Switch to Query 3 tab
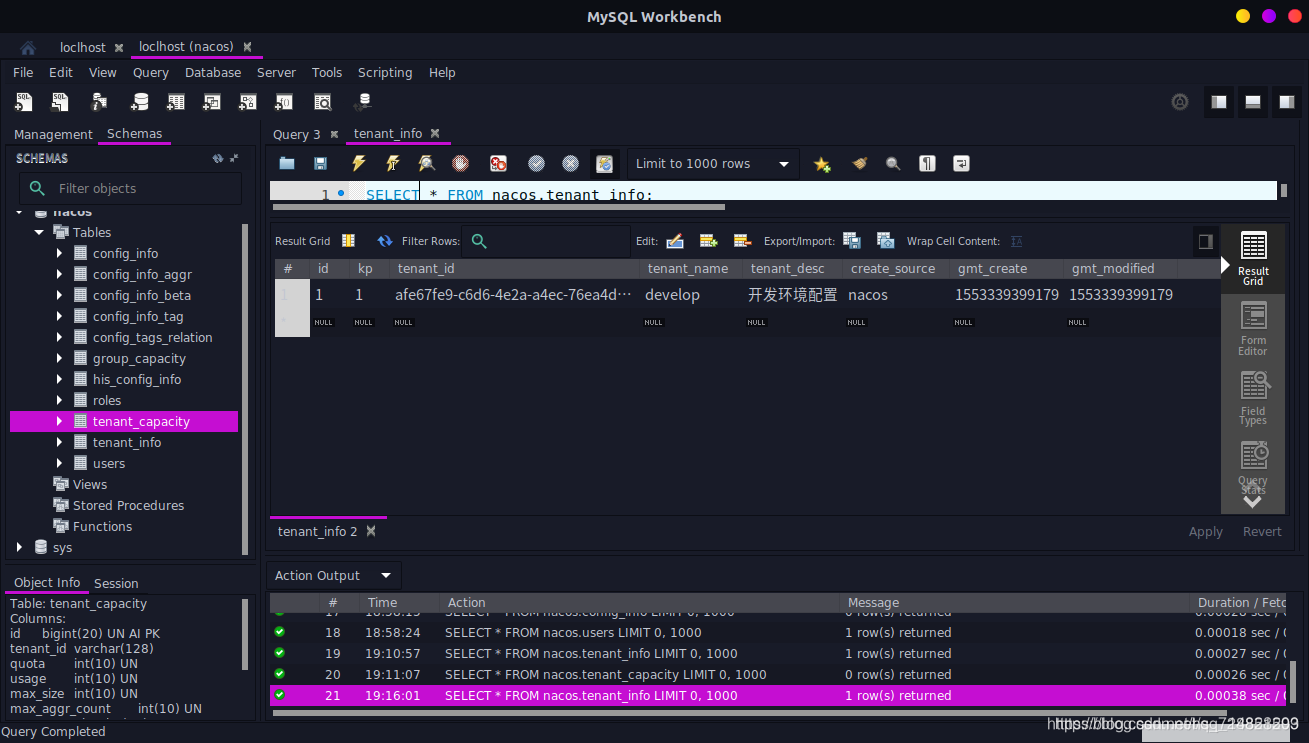Image resolution: width=1309 pixels, height=743 pixels. point(297,134)
